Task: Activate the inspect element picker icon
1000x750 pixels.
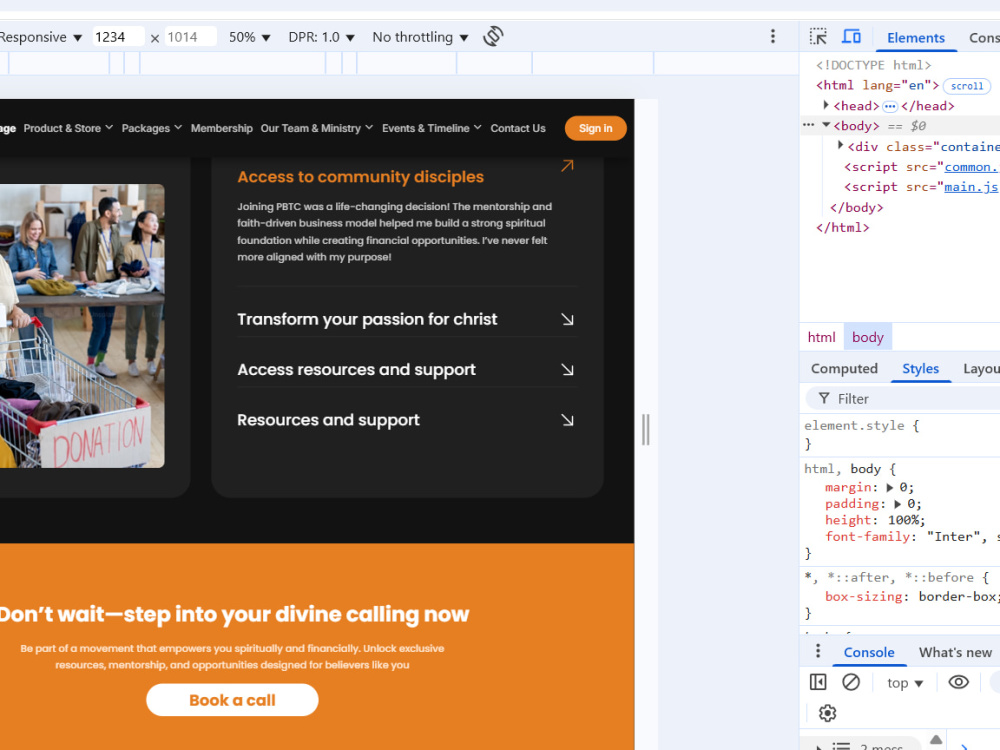Action: [818, 36]
